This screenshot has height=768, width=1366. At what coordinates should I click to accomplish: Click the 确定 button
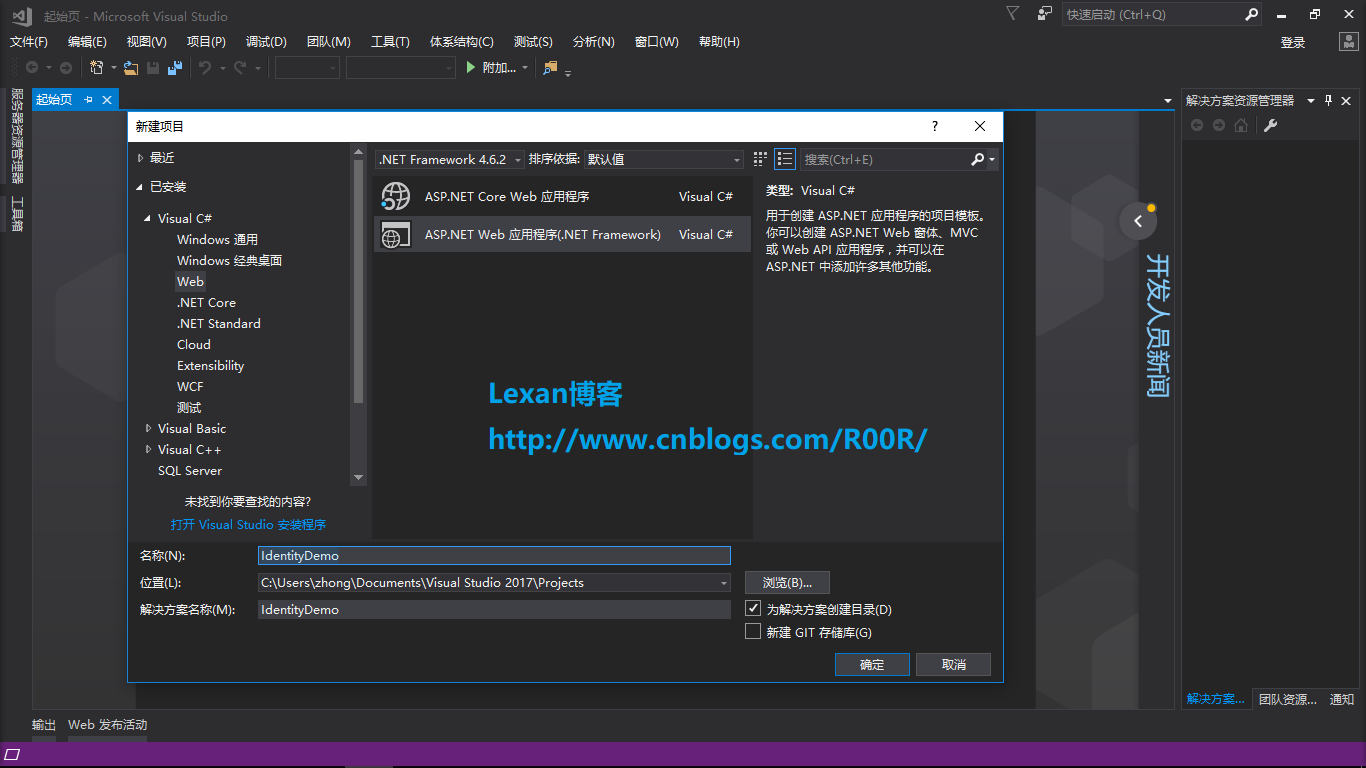coord(872,664)
